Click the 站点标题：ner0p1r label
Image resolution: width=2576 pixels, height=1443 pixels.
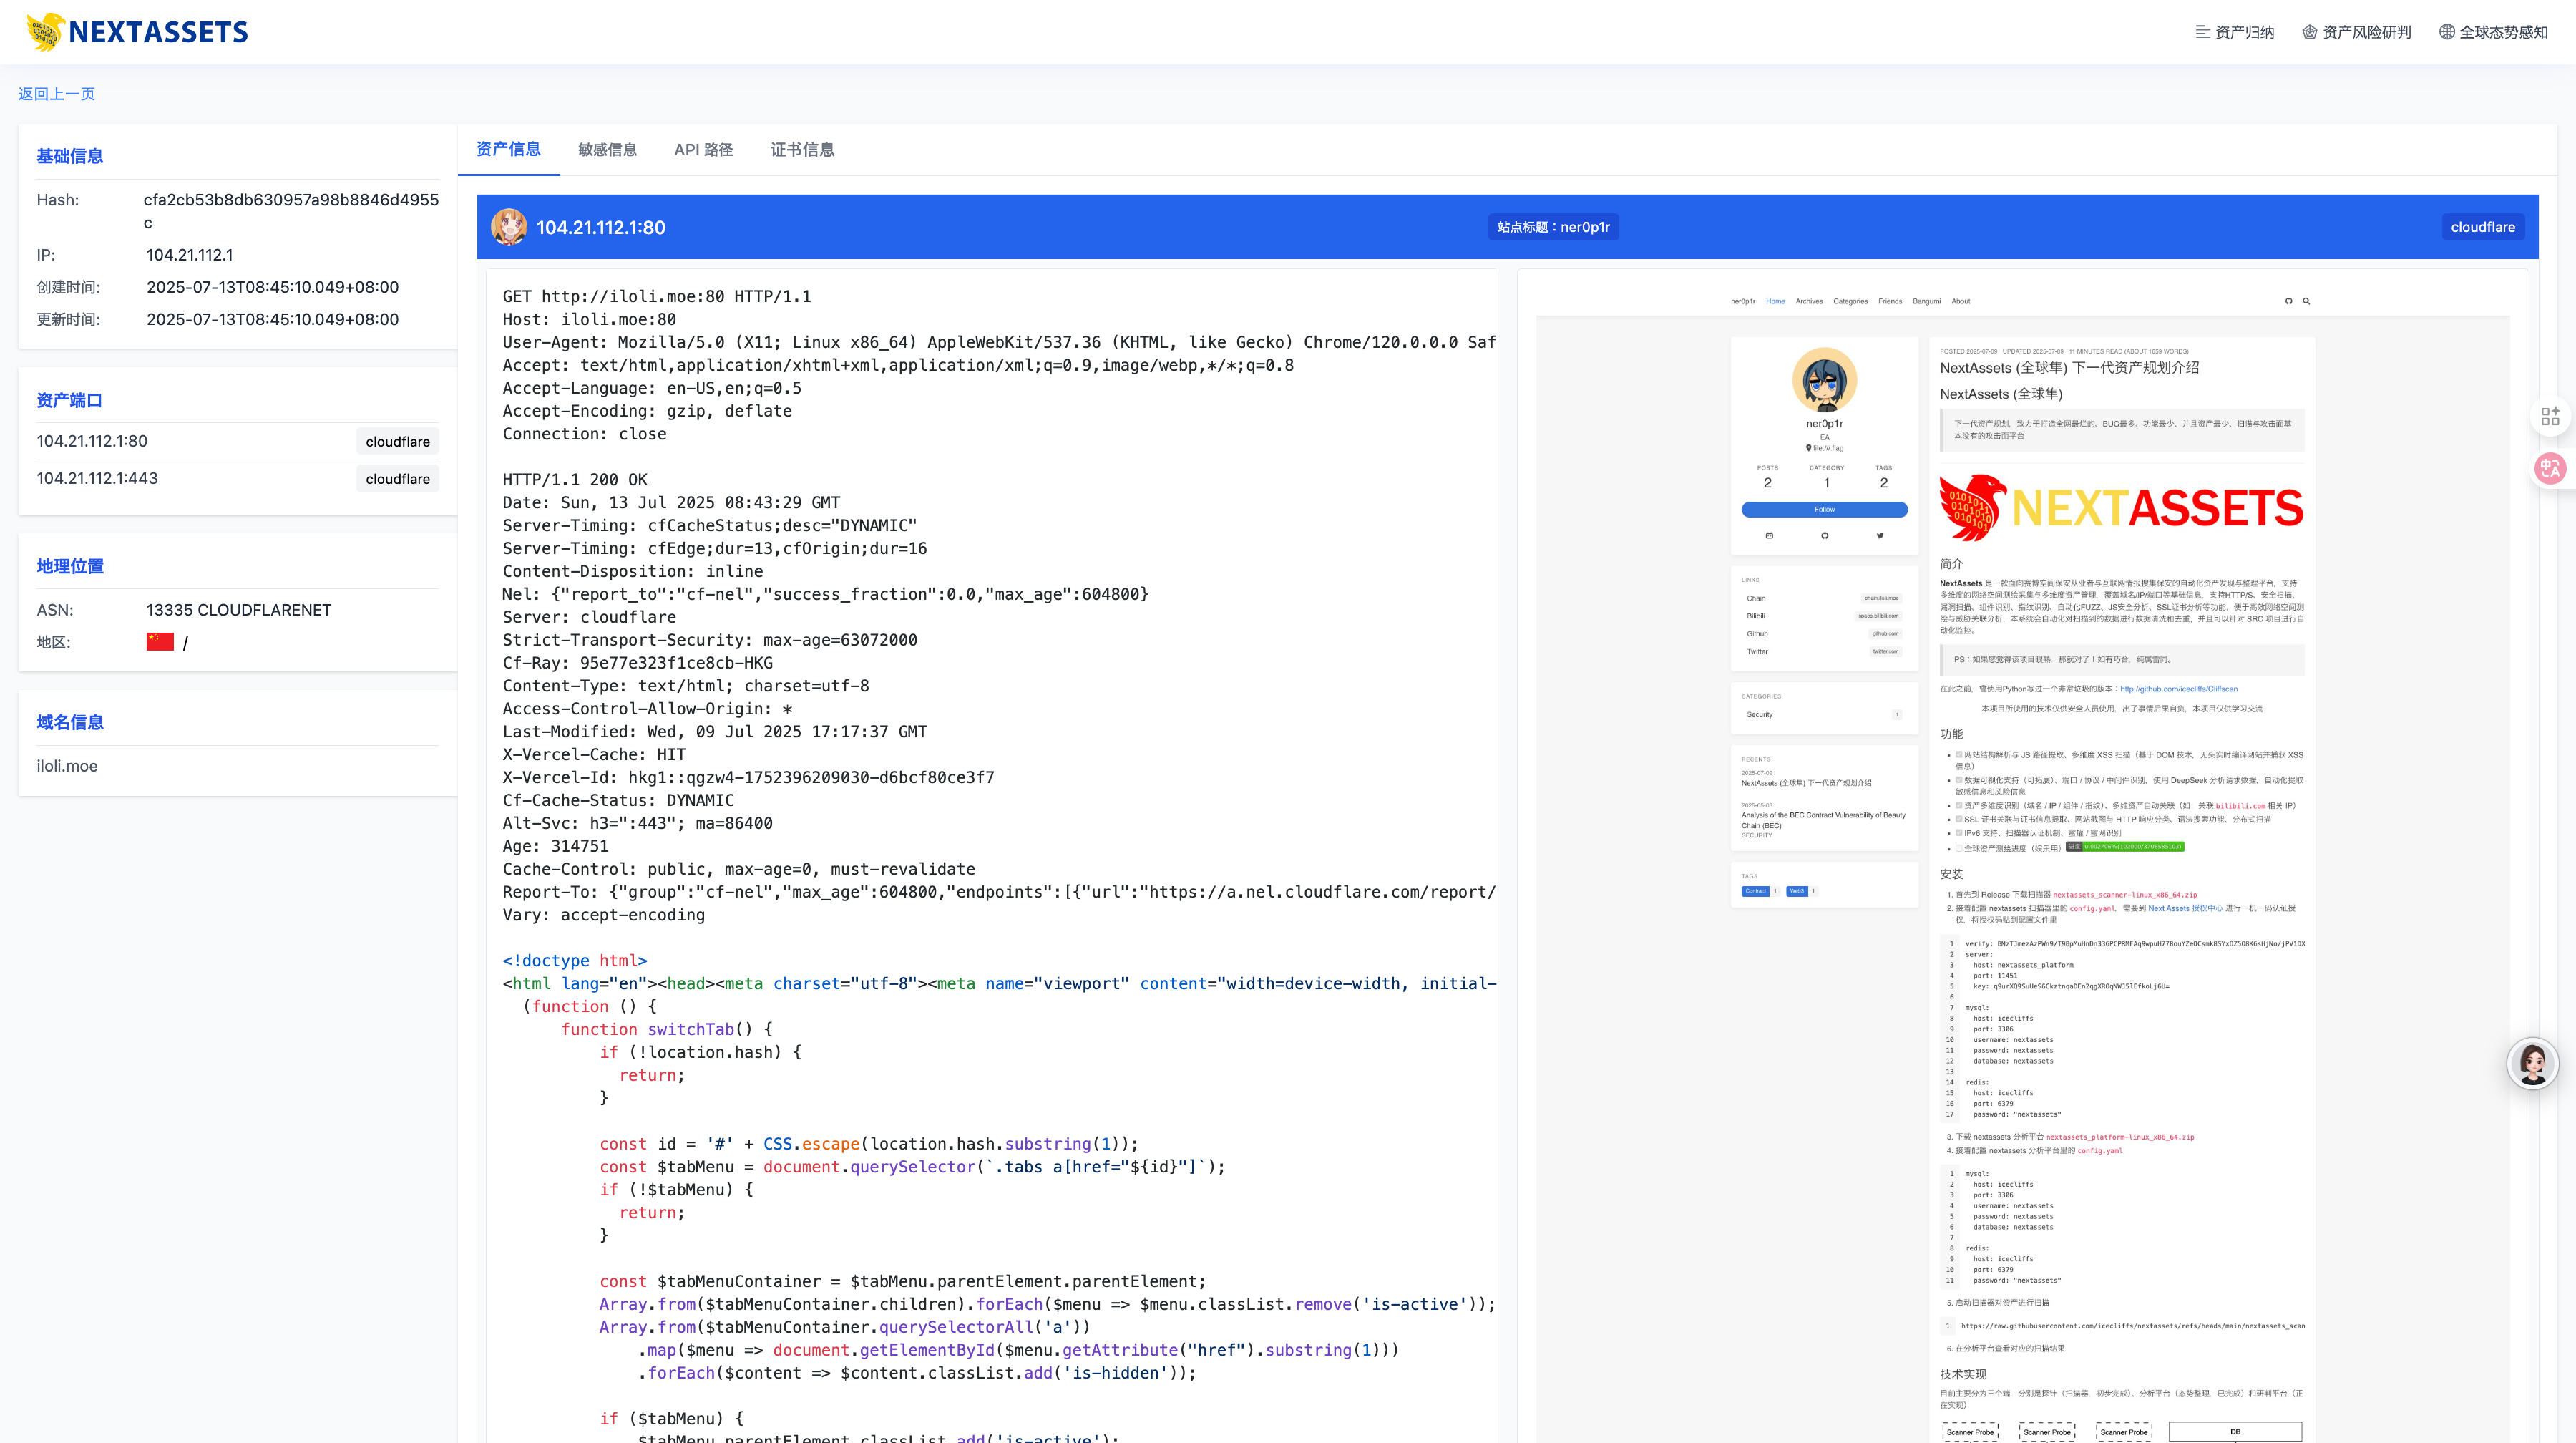tap(1553, 227)
